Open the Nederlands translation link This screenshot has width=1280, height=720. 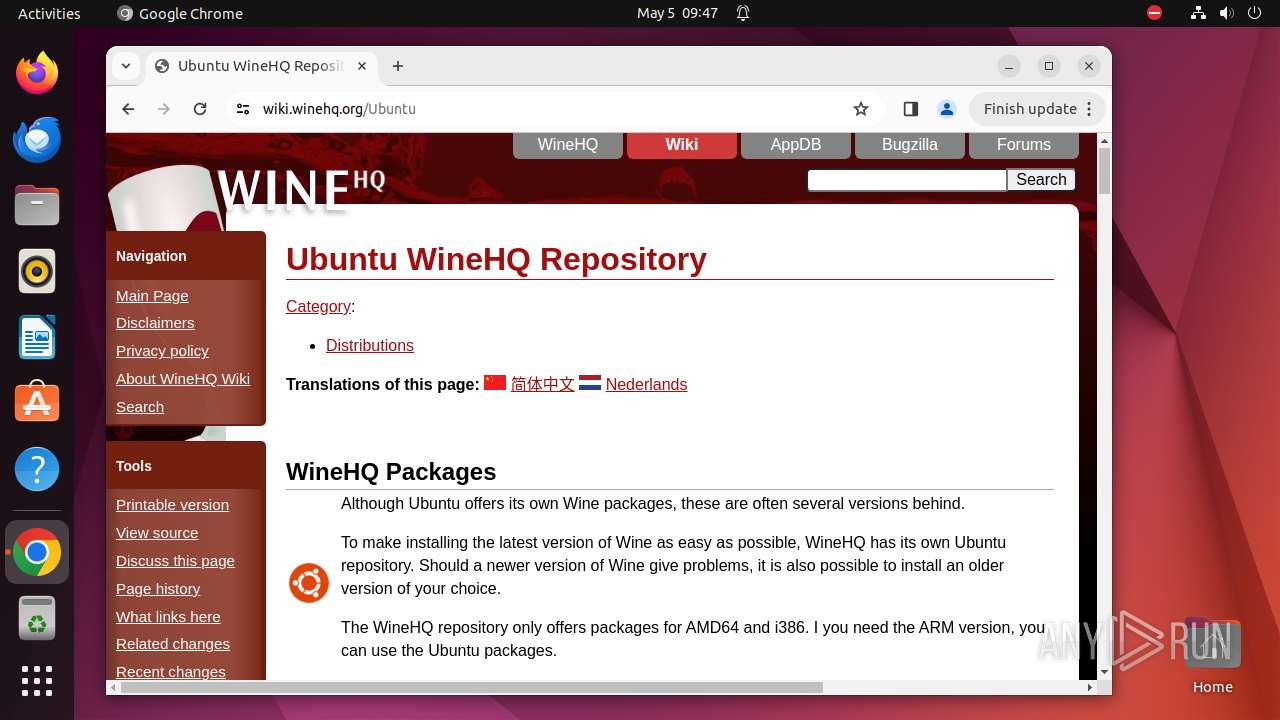(x=646, y=385)
